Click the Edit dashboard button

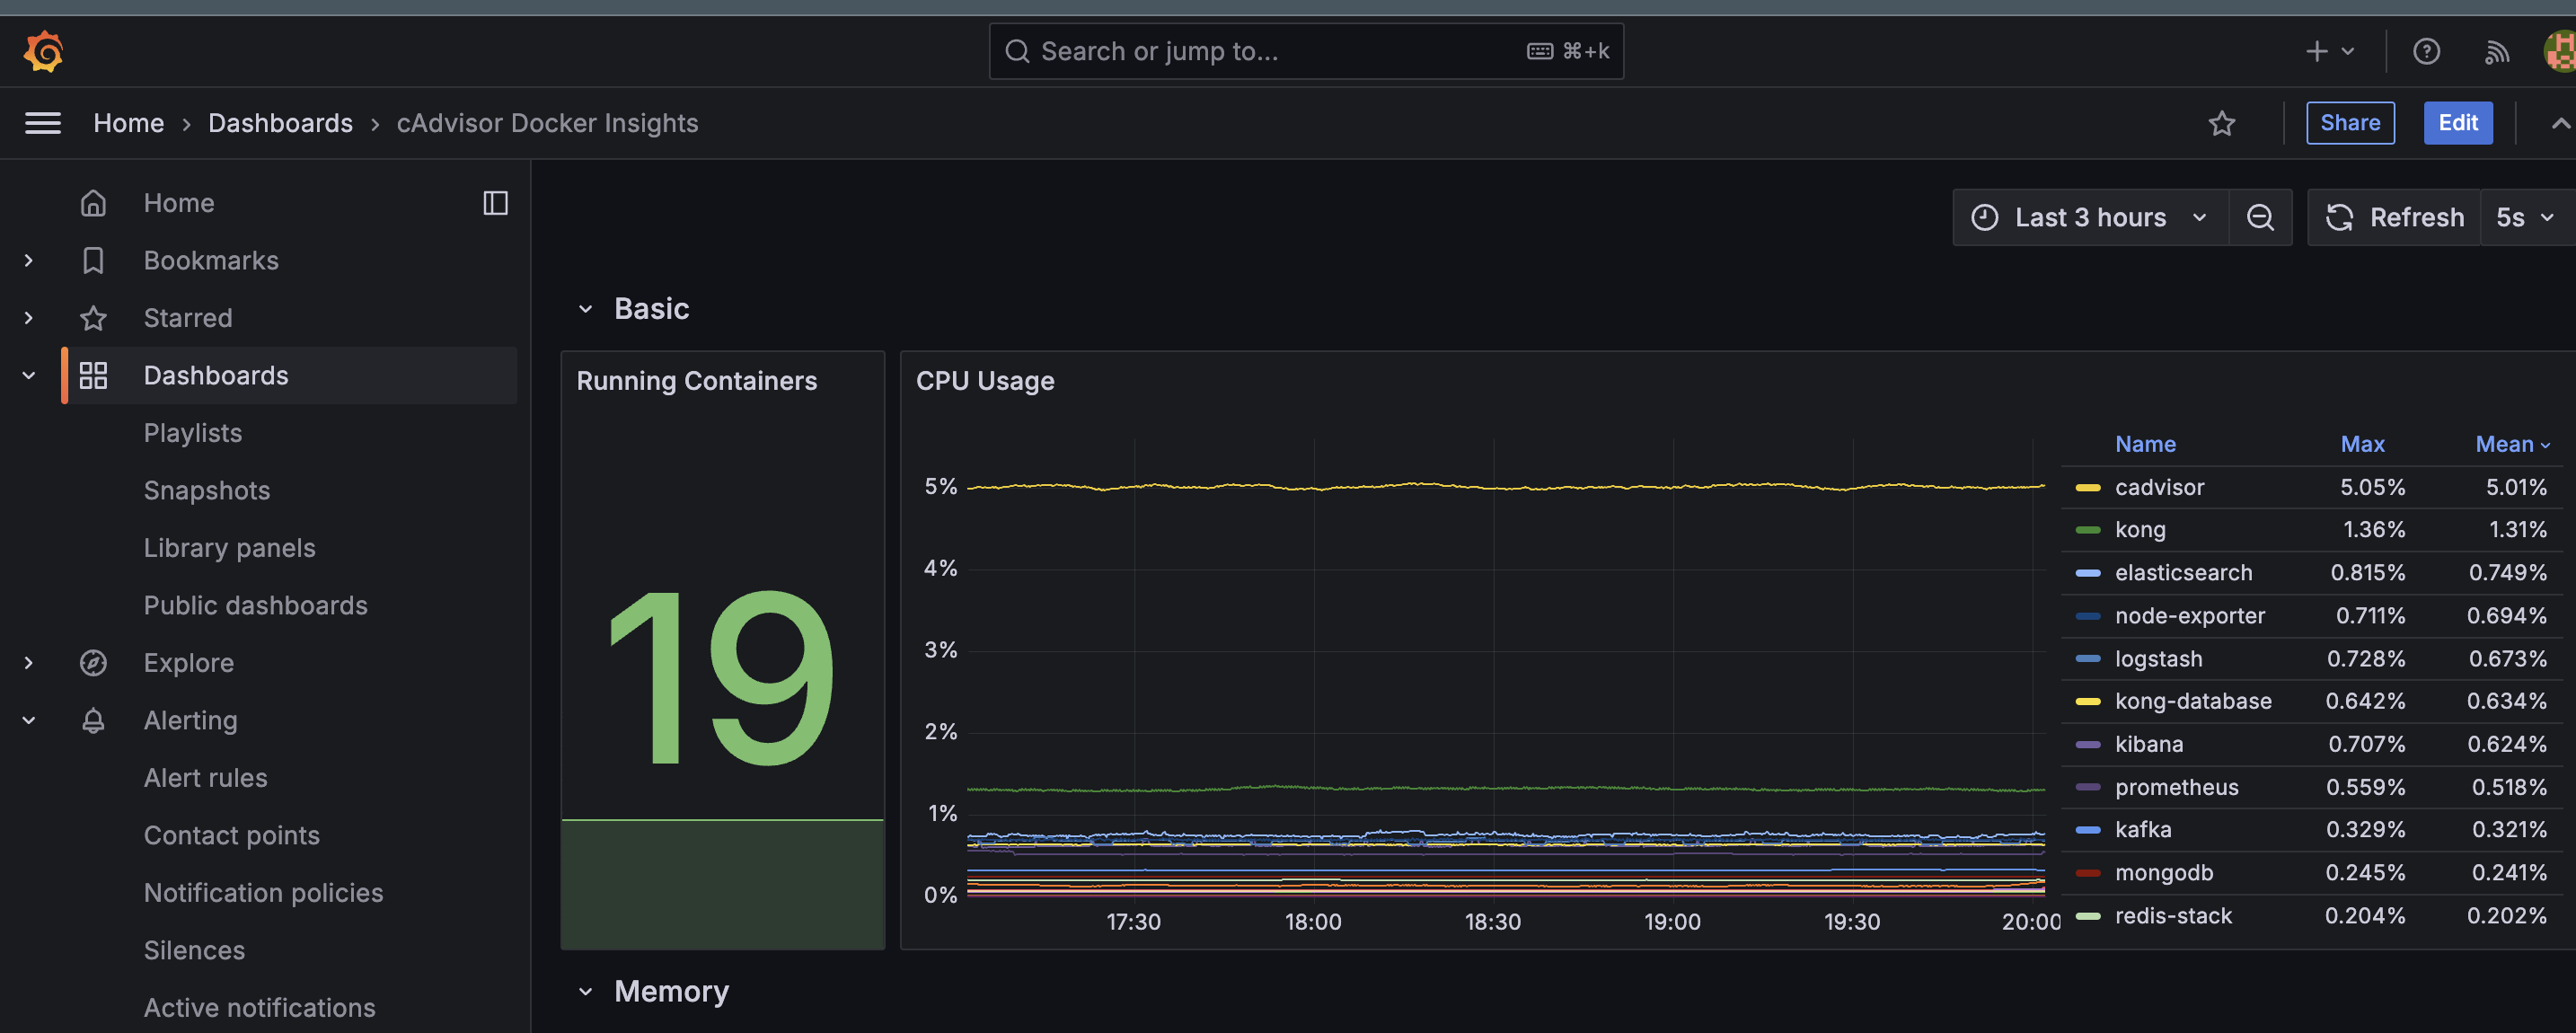click(2458, 123)
